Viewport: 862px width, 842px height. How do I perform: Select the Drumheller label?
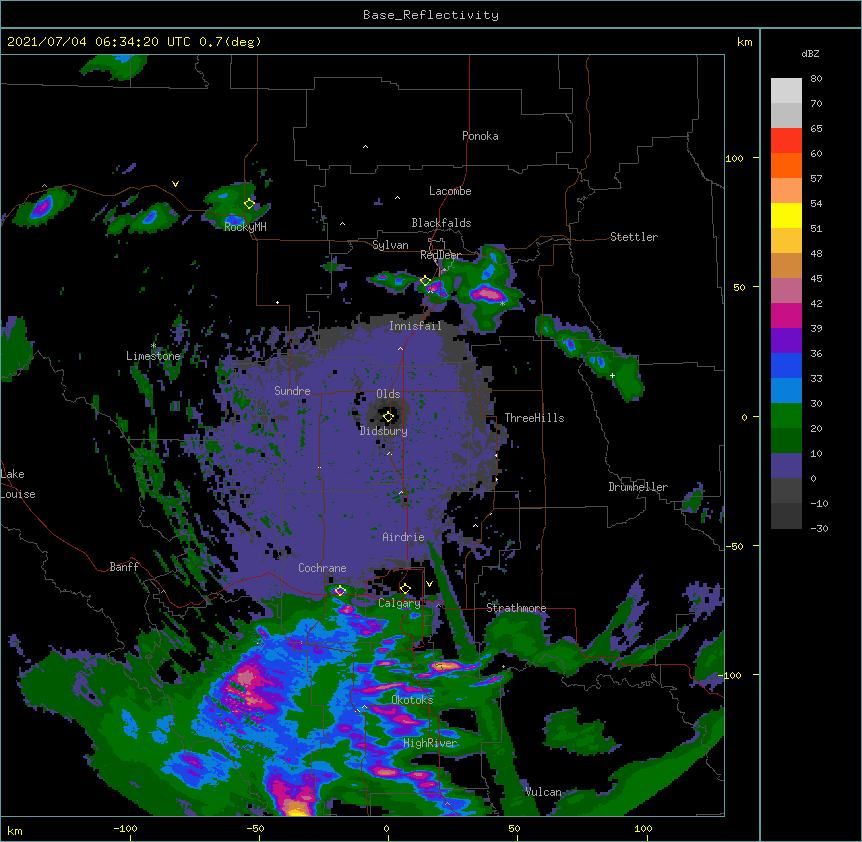pyautogui.click(x=638, y=487)
